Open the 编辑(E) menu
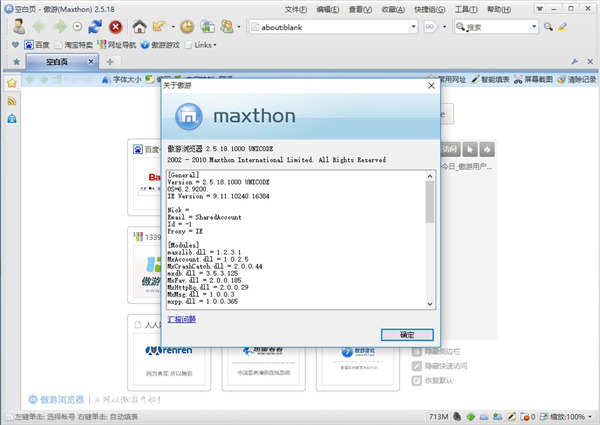This screenshot has width=600, height=425. coord(328,9)
